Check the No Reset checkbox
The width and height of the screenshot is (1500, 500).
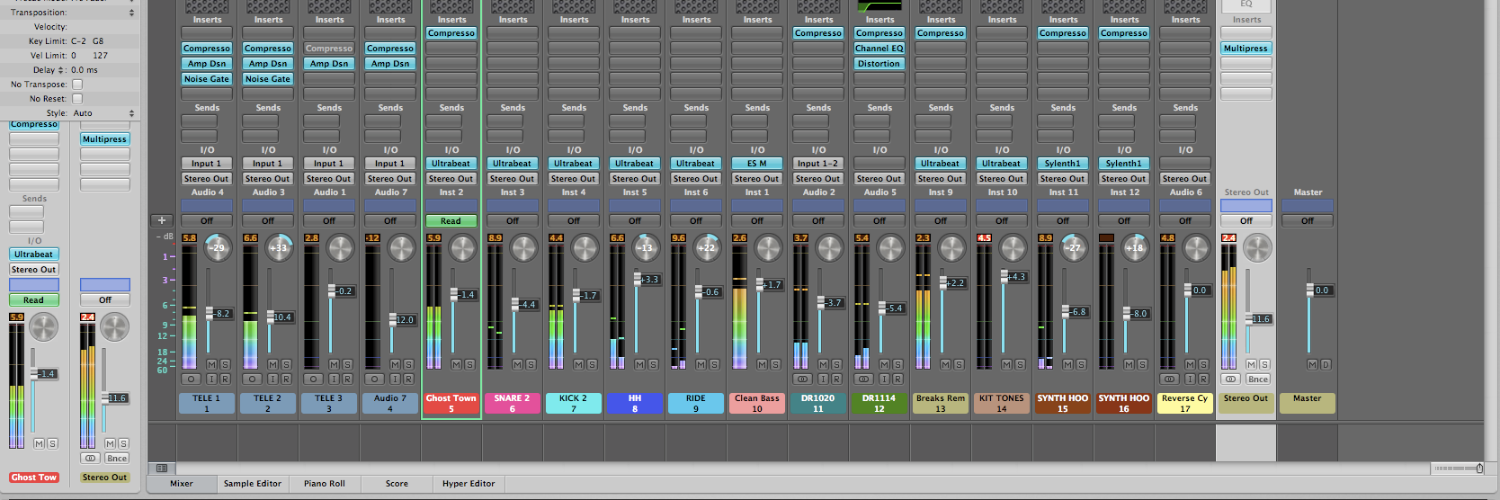click(77, 99)
